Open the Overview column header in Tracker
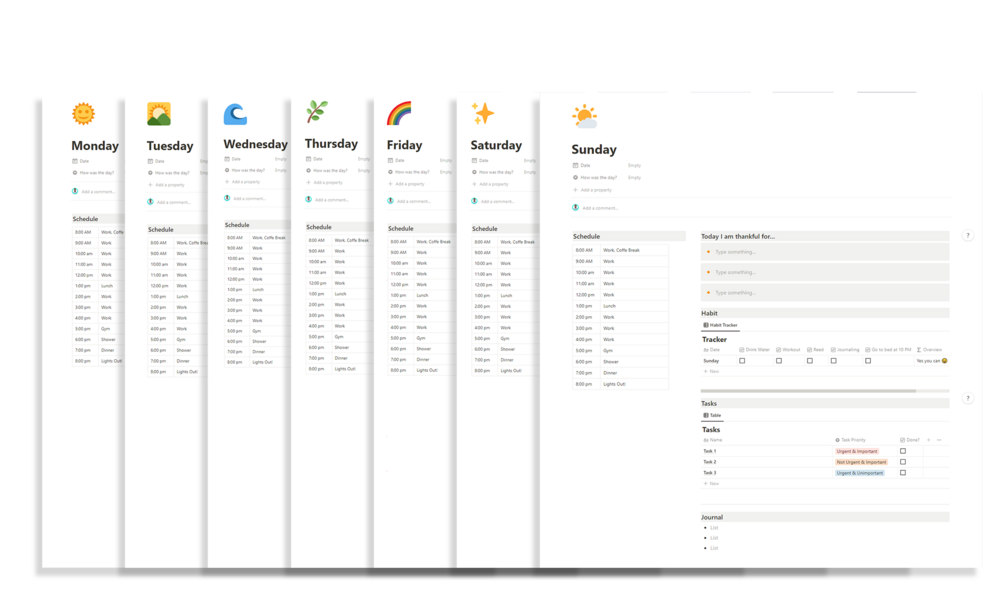 pyautogui.click(x=929, y=350)
